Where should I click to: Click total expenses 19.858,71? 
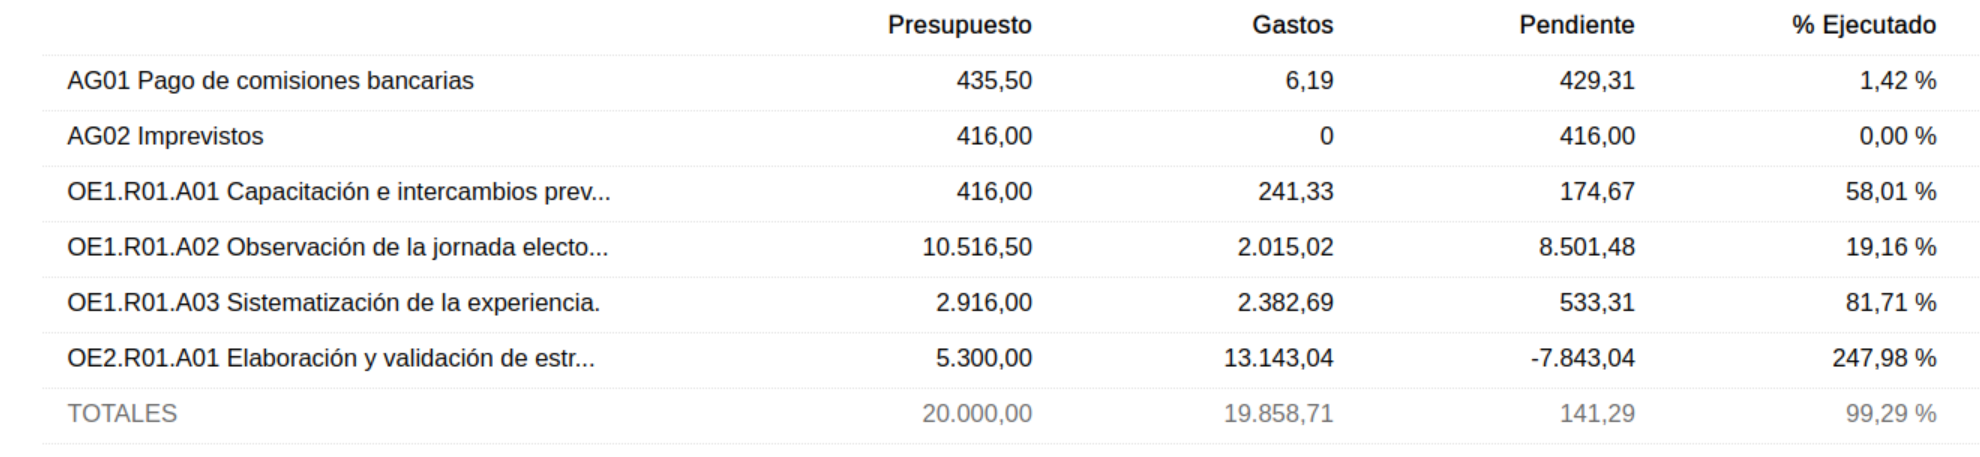click(x=1278, y=414)
